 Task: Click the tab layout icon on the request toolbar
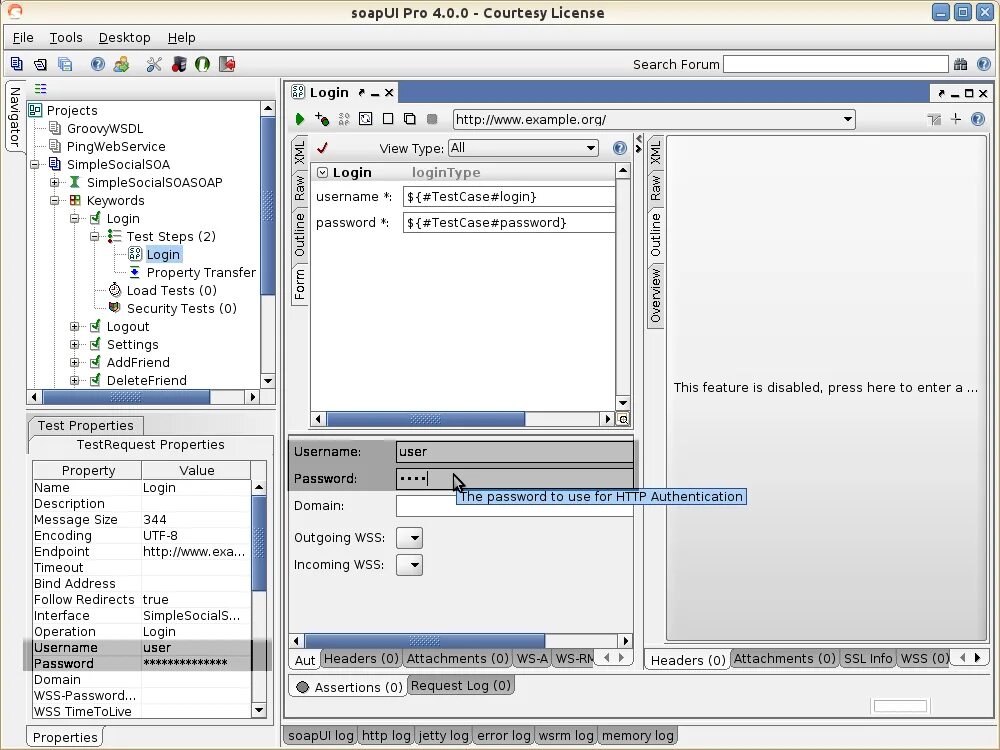pyautogui.click(x=934, y=119)
